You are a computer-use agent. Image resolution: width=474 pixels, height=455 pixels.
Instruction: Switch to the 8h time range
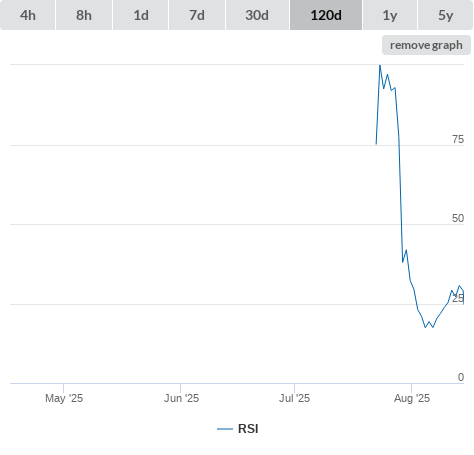point(84,15)
